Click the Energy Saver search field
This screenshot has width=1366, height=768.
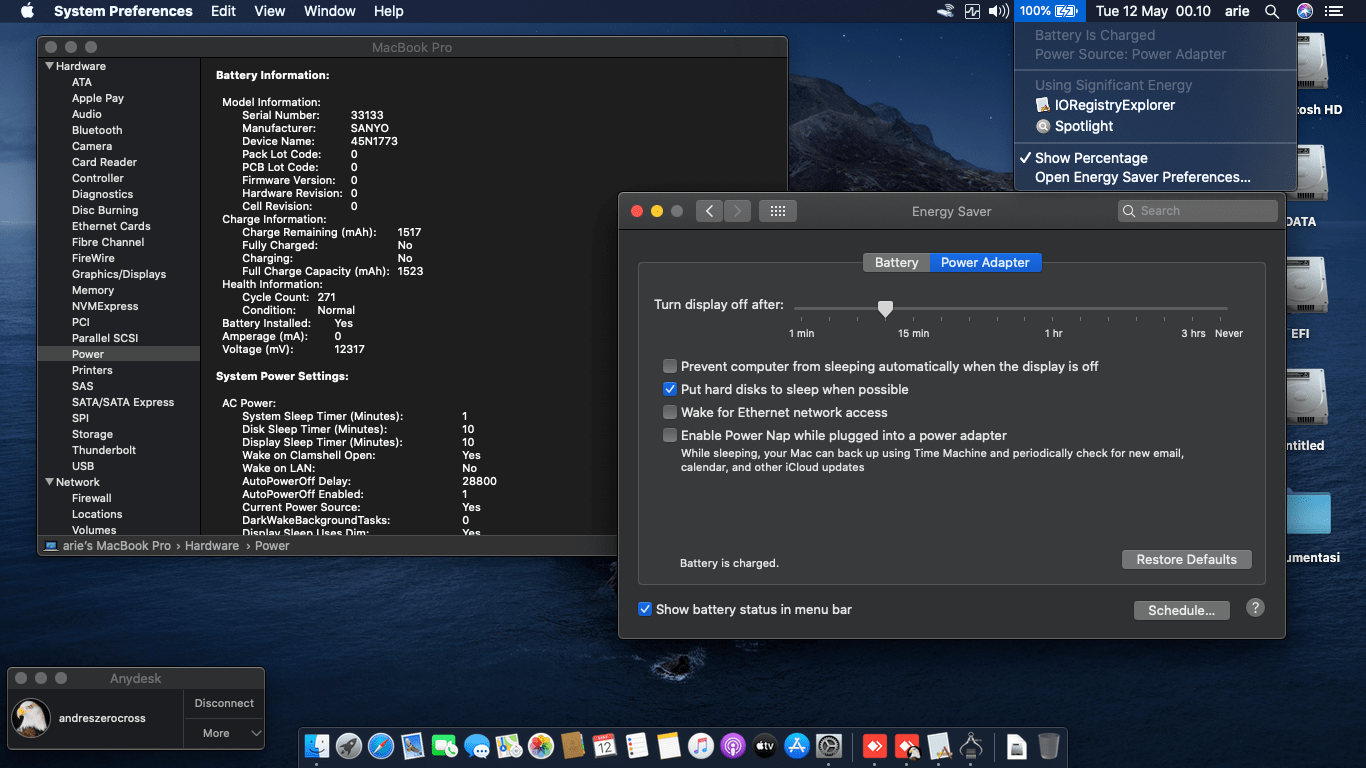click(x=1198, y=211)
